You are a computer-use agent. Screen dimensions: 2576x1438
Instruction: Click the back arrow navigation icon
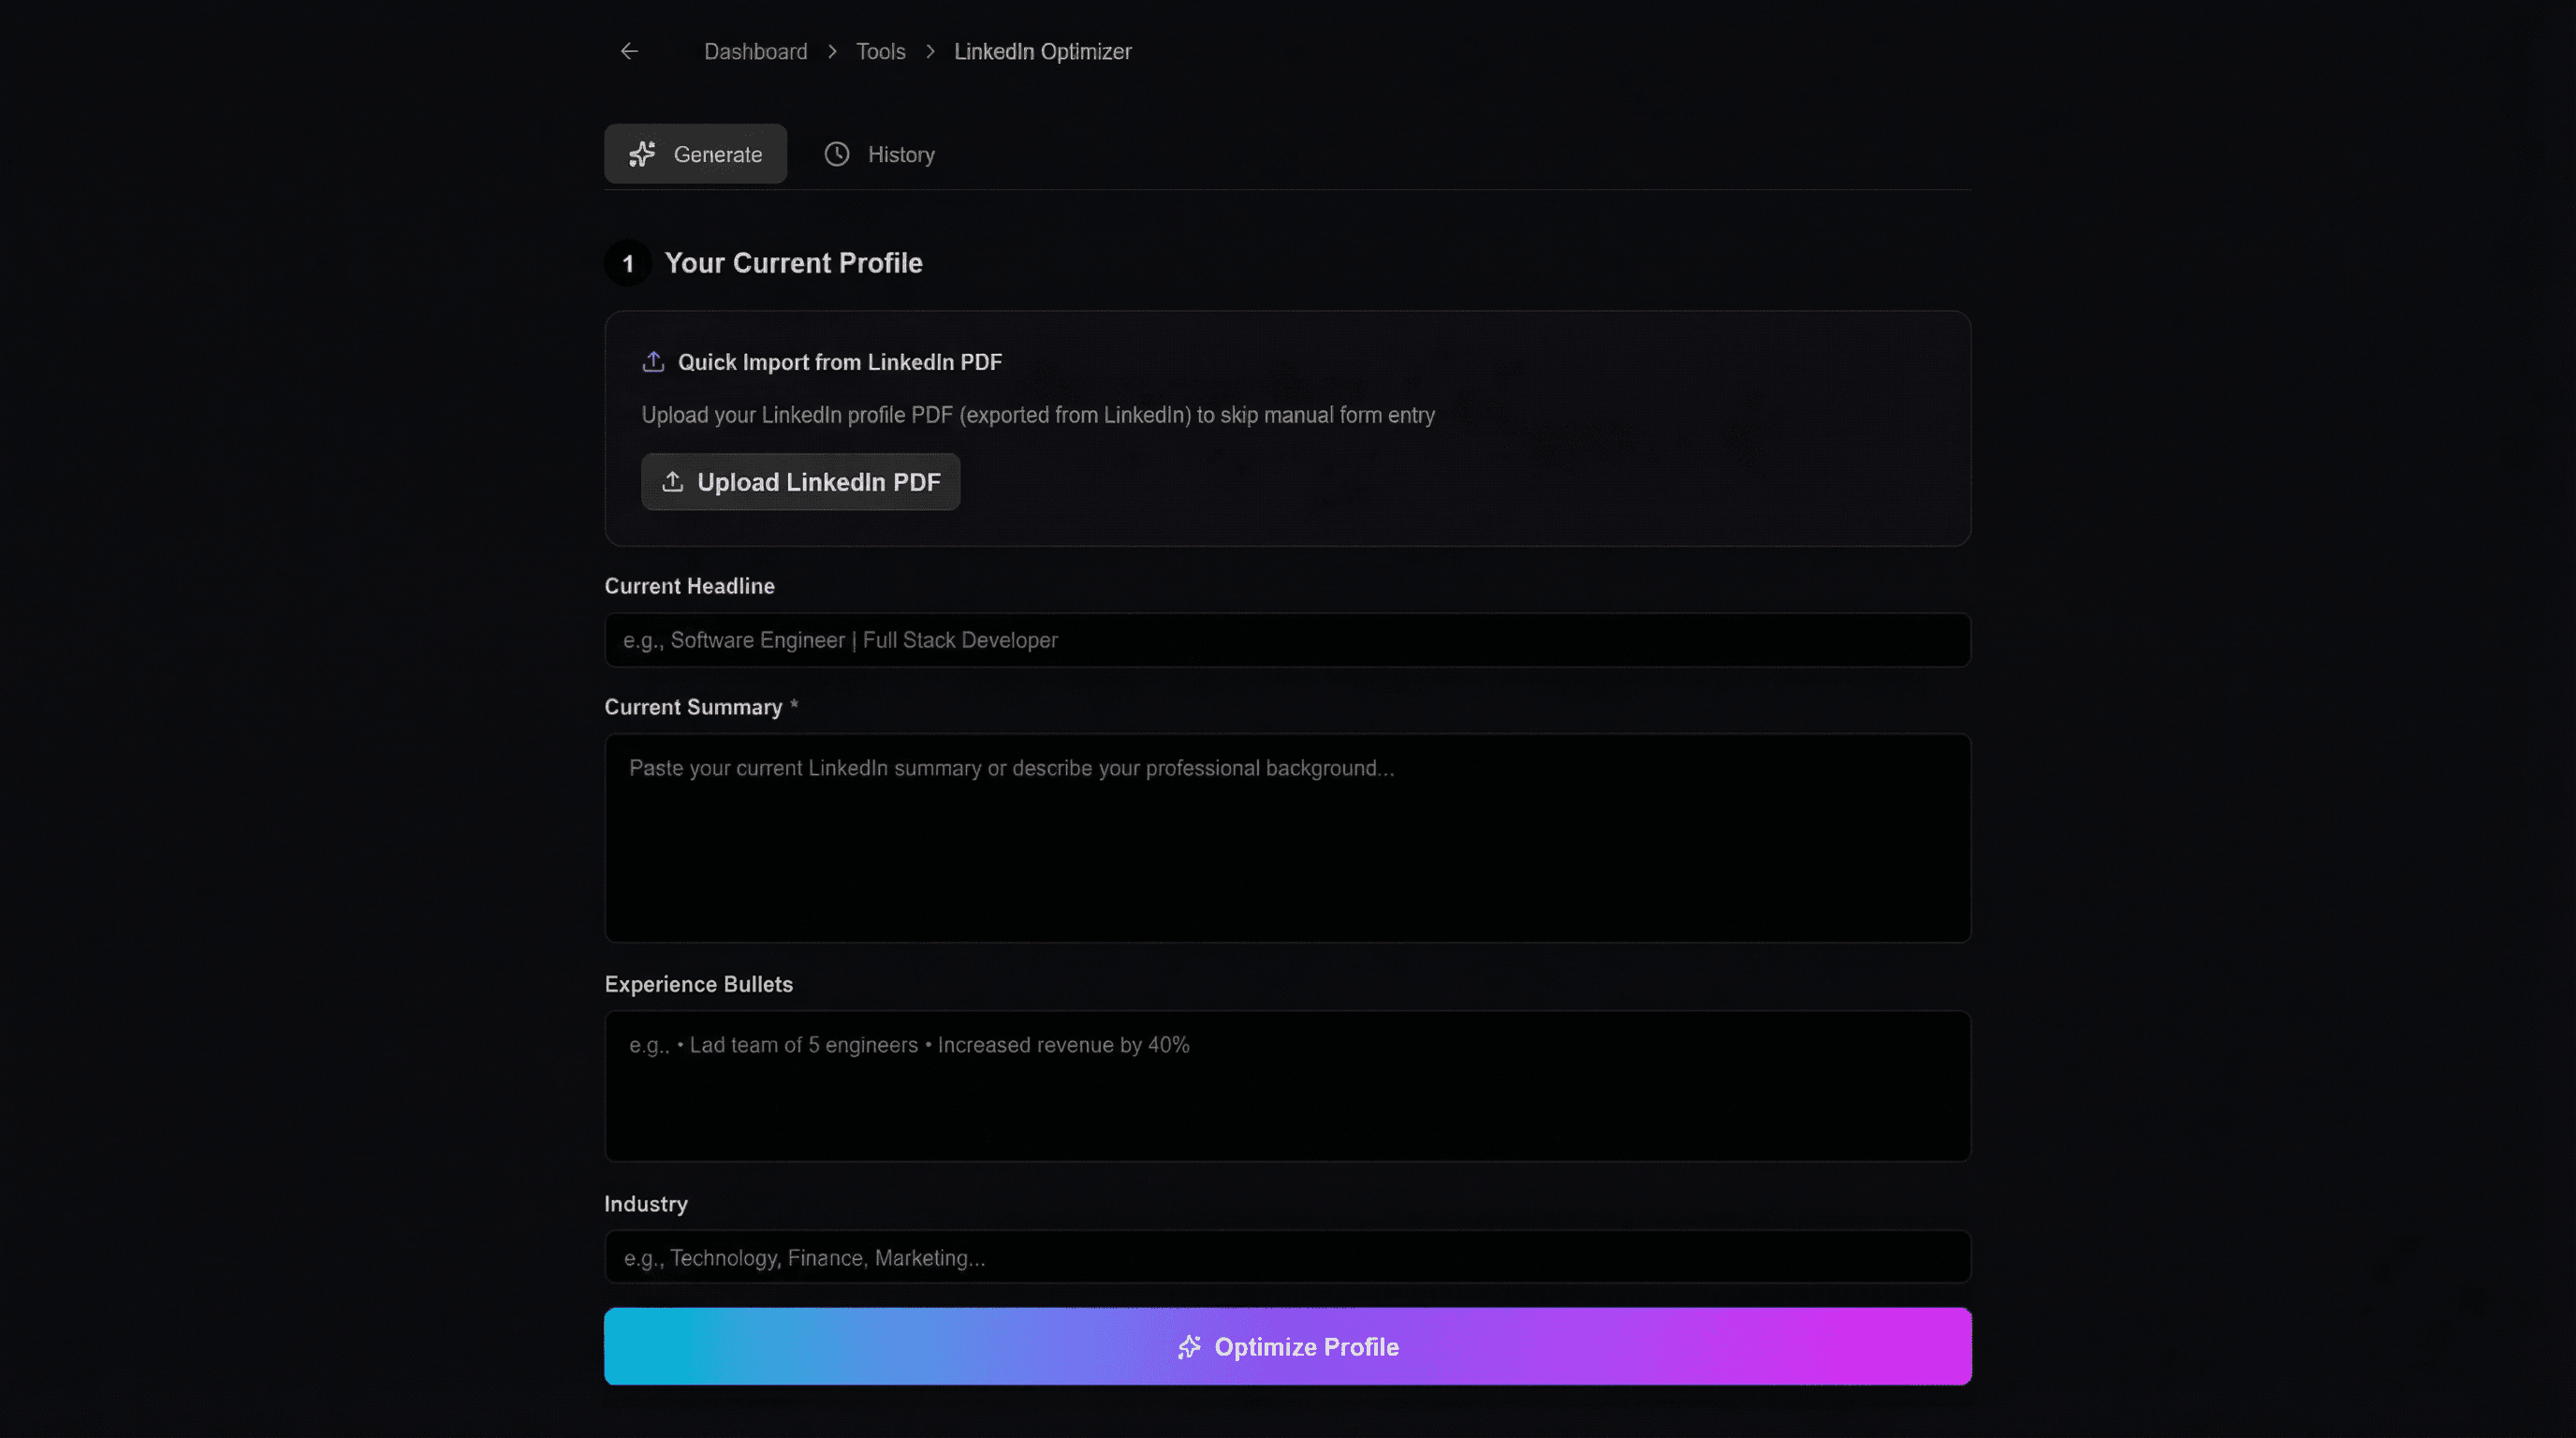628,50
